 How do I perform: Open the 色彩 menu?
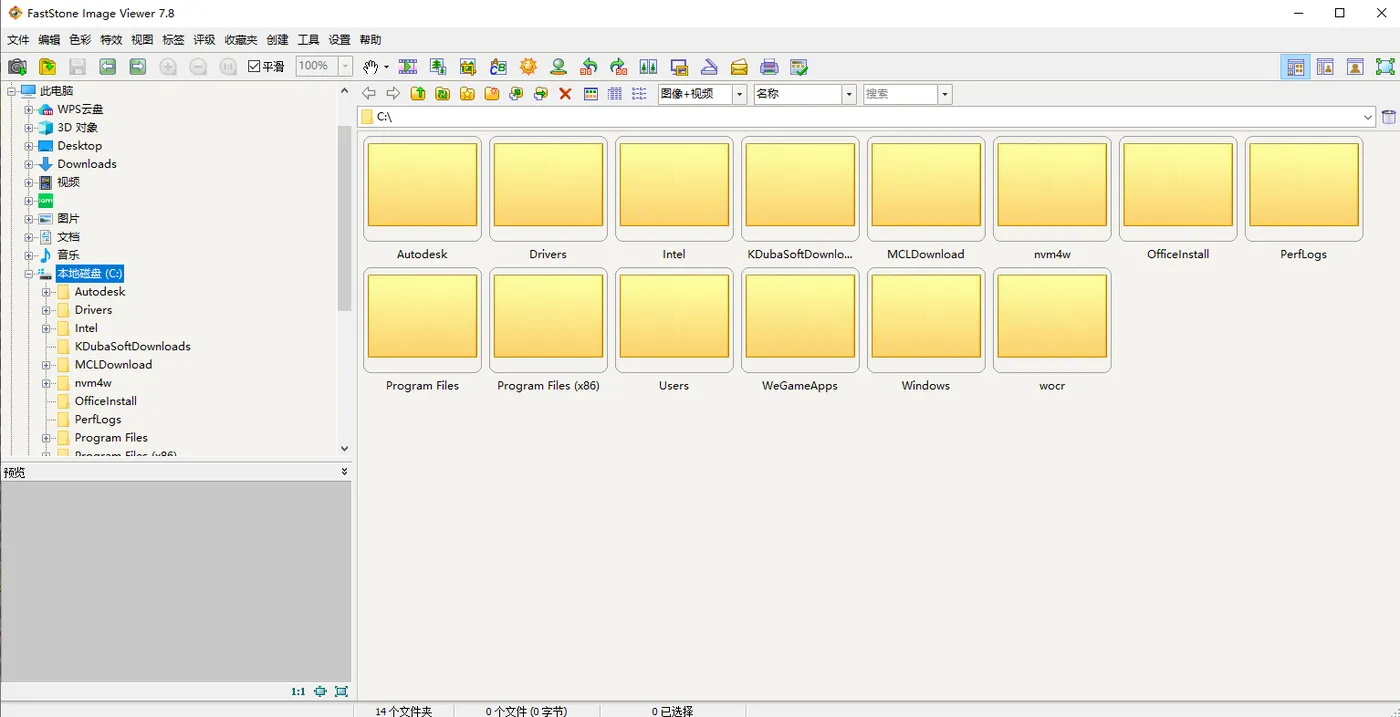point(80,40)
